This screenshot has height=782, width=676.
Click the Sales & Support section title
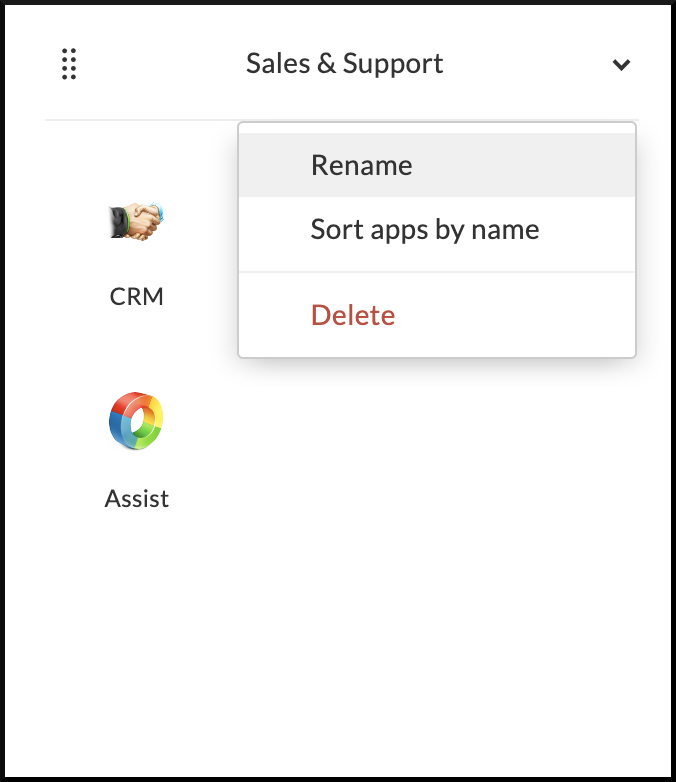pyautogui.click(x=345, y=64)
